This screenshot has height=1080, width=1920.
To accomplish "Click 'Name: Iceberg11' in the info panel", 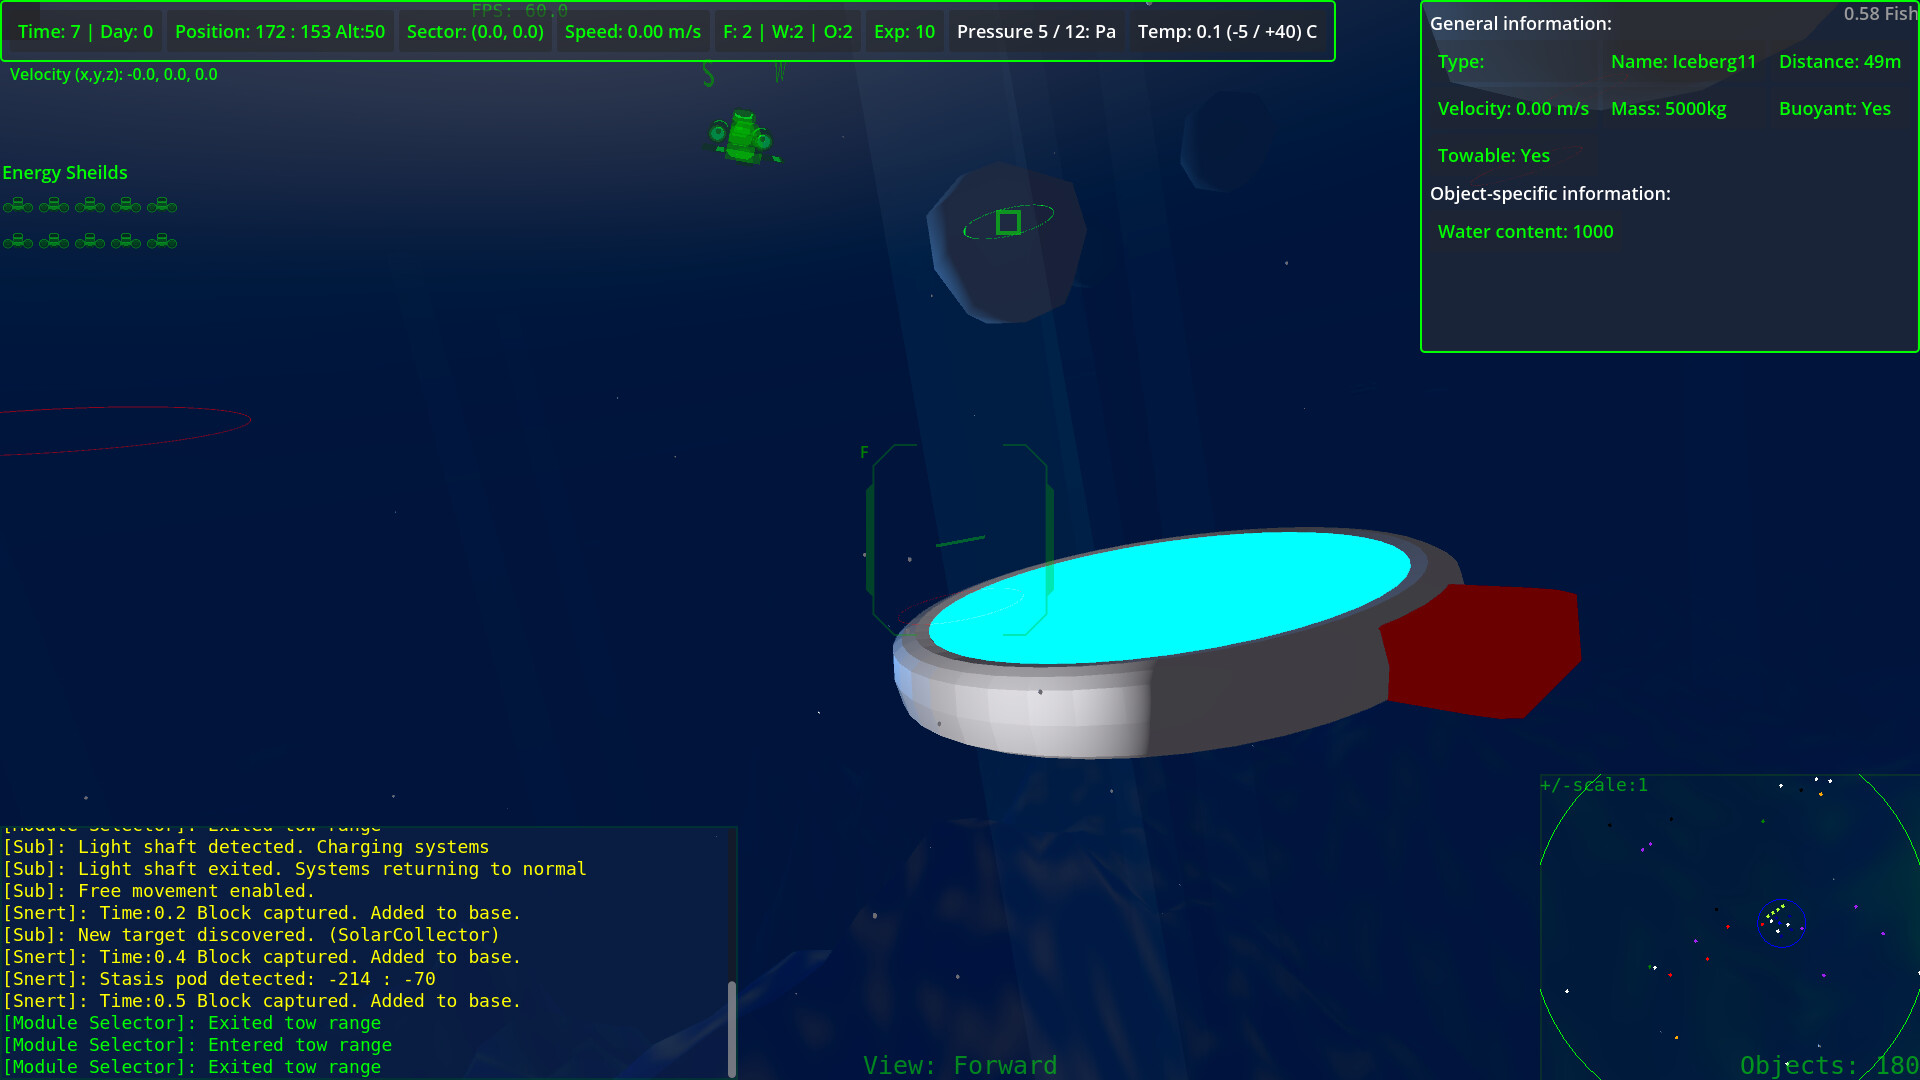I will (x=1684, y=62).
